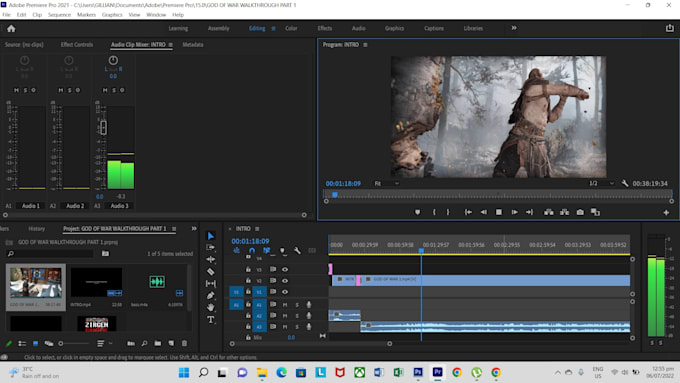Select the Hand tool
680x383 pixels.
point(211,307)
